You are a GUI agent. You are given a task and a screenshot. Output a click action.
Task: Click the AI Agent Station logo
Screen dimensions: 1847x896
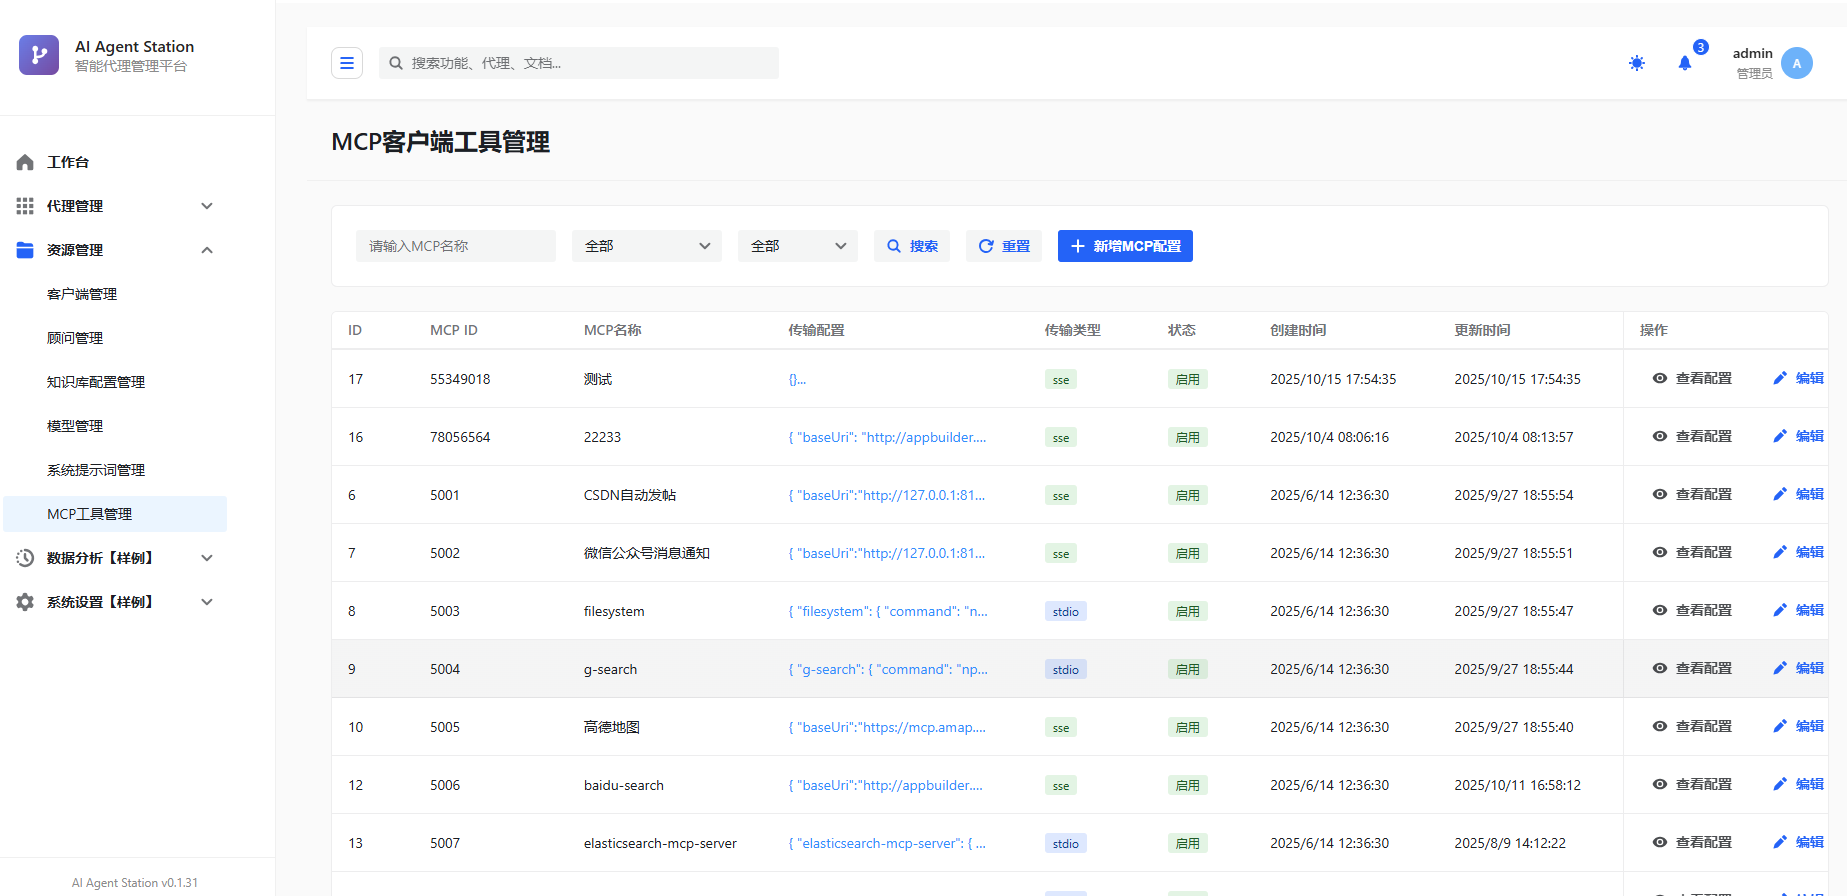tap(39, 55)
